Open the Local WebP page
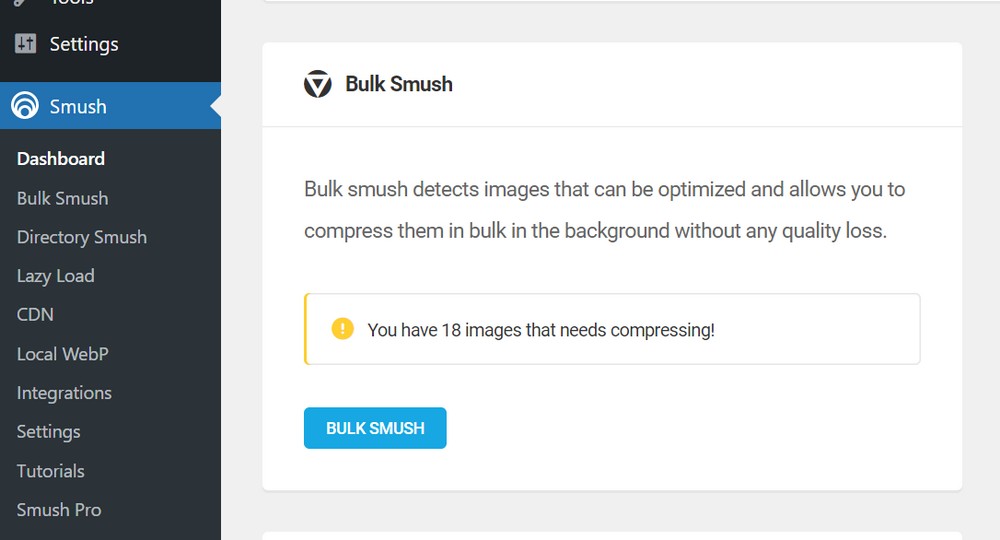Viewport: 1000px width, 540px height. pyautogui.click(x=62, y=354)
